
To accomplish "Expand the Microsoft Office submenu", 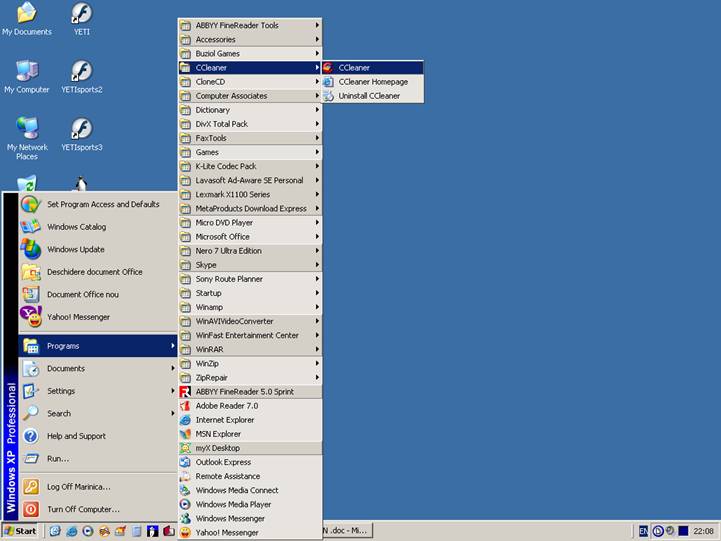I will [x=222, y=237].
